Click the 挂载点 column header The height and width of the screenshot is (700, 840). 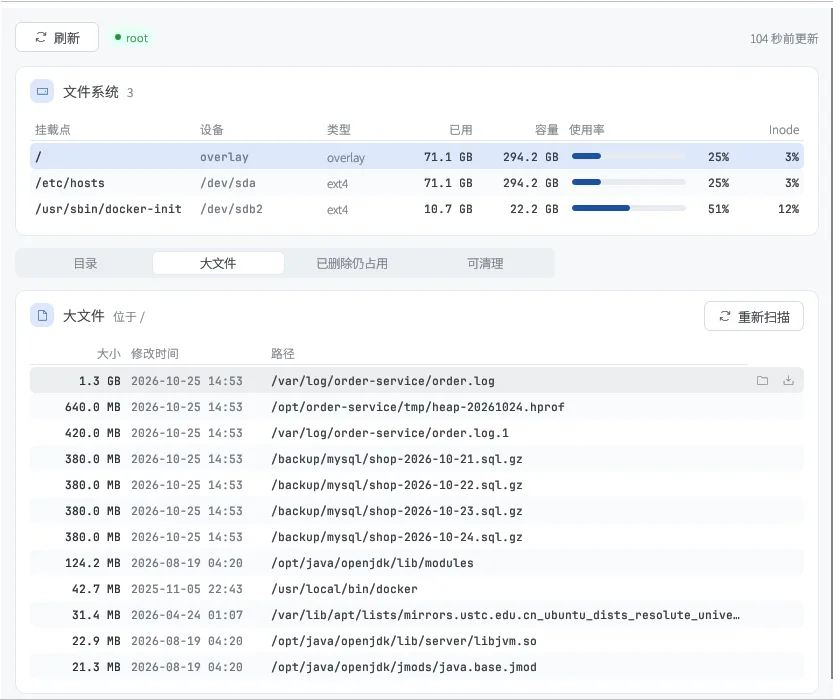[x=52, y=130]
